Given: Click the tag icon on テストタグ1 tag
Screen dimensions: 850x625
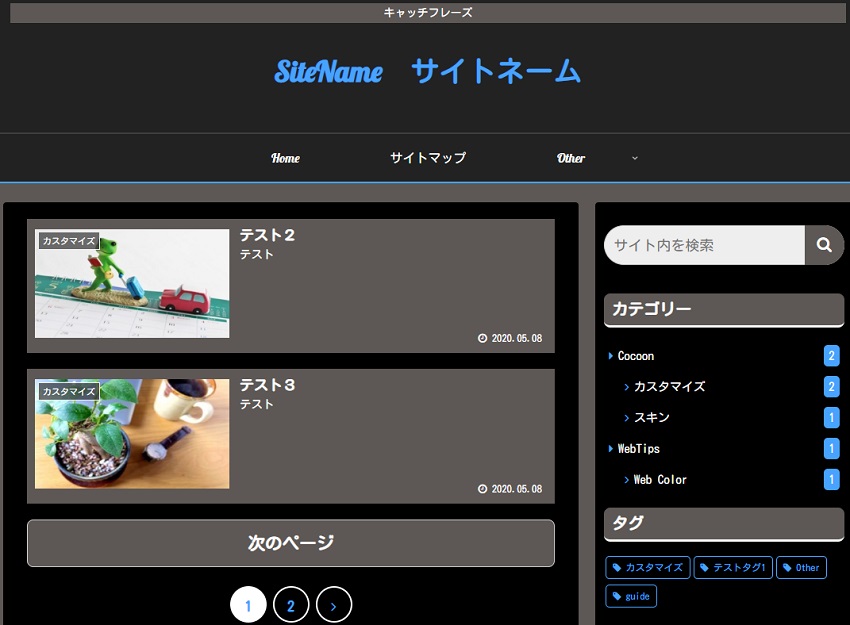Looking at the screenshot, I should point(704,568).
